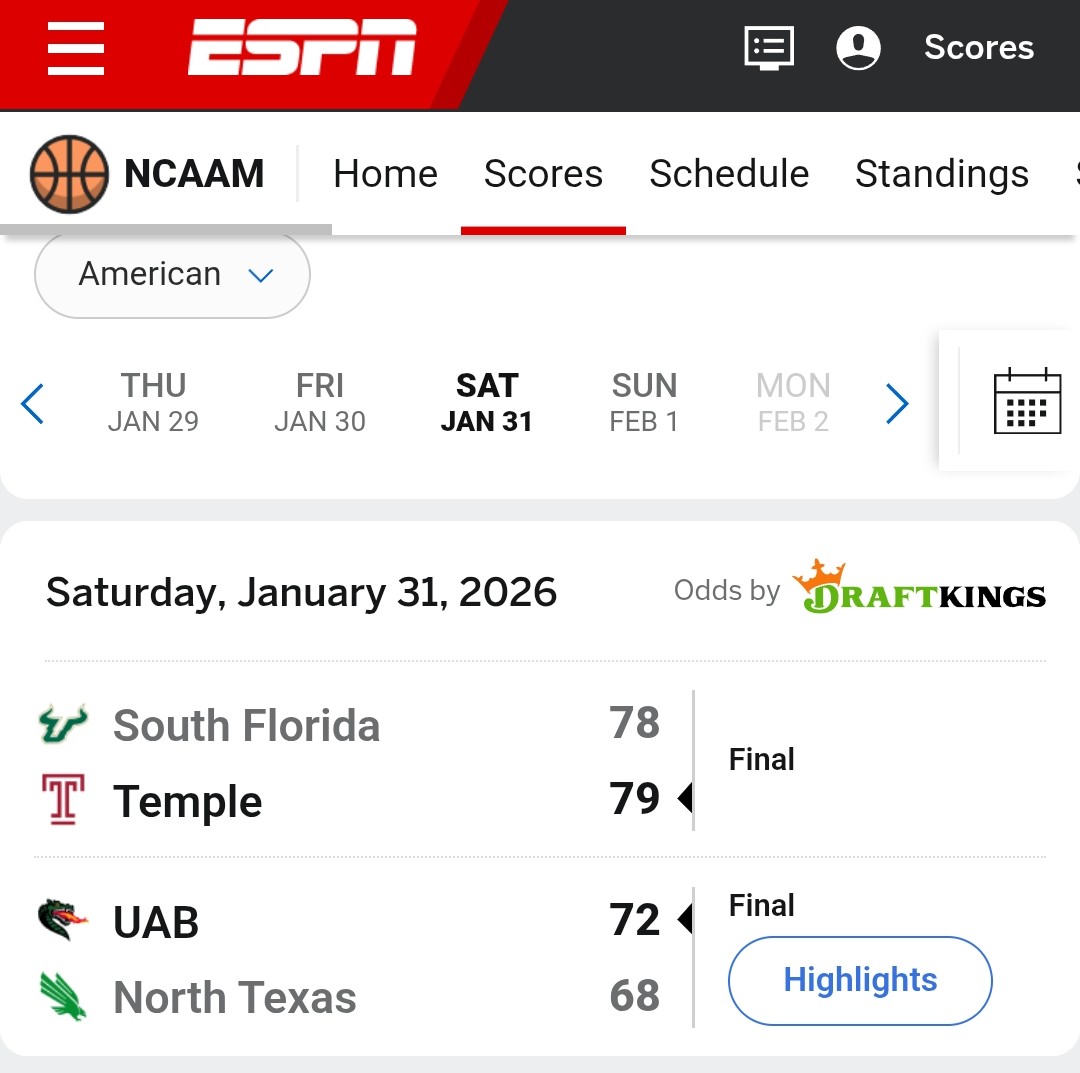This screenshot has width=1080, height=1073.
Task: Click the Temple Owls logo
Action: [62, 800]
